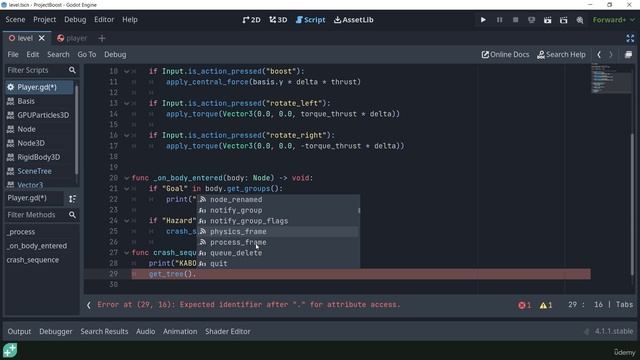640x360 pixels.
Task: Go to previous edited document arrow
Action: tap(599, 54)
